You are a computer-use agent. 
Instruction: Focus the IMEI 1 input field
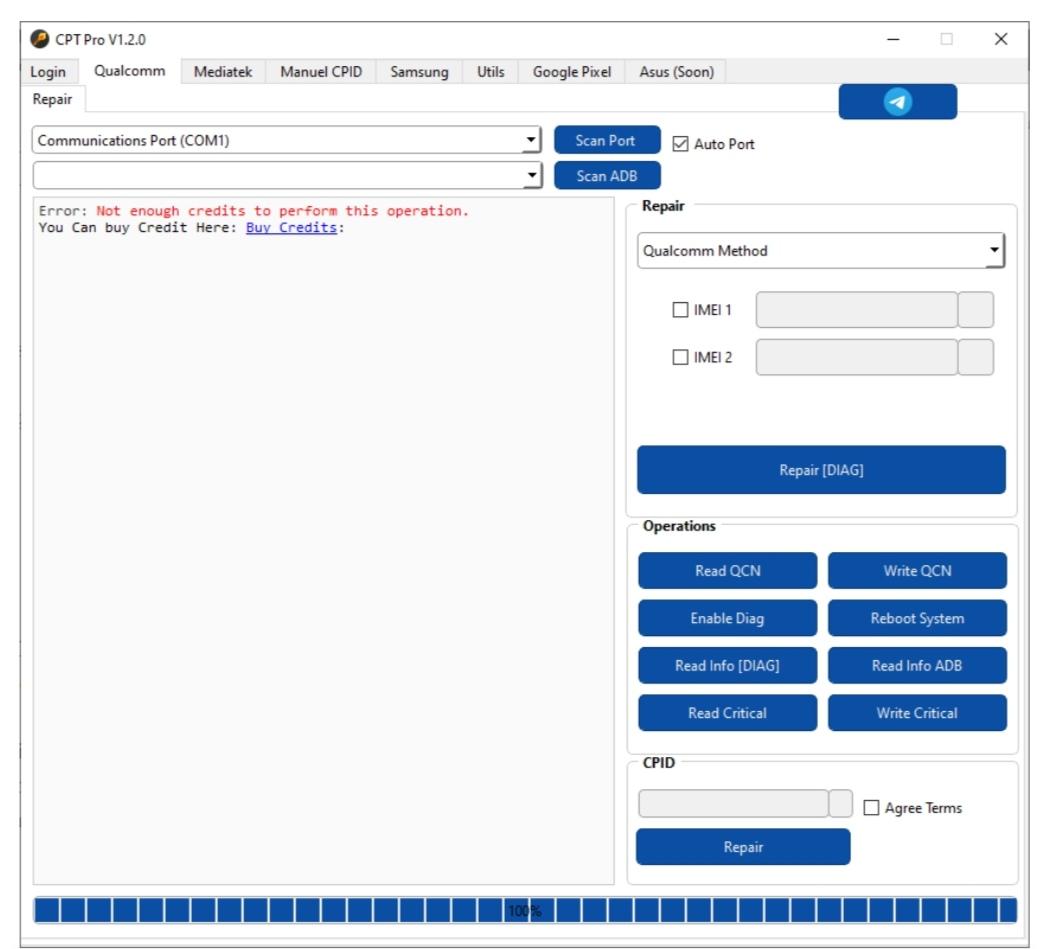856,310
